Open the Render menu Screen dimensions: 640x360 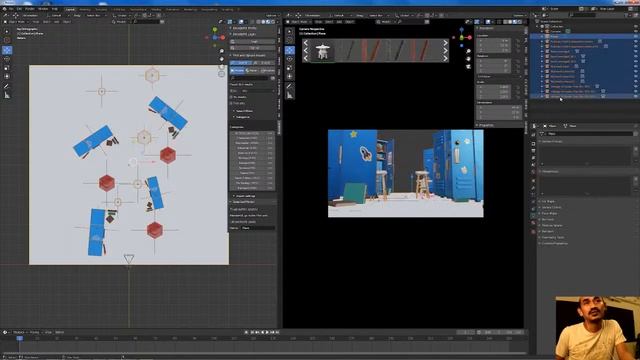[30, 9]
